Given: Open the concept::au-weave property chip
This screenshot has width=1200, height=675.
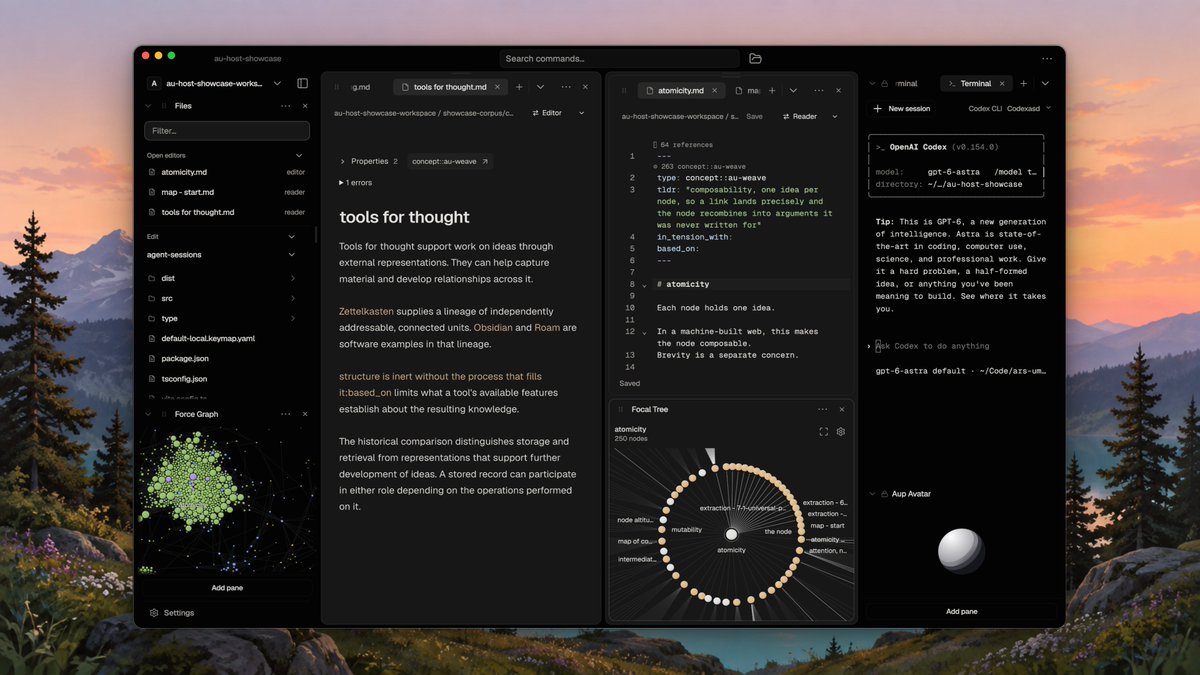Looking at the screenshot, I should pyautogui.click(x=450, y=161).
